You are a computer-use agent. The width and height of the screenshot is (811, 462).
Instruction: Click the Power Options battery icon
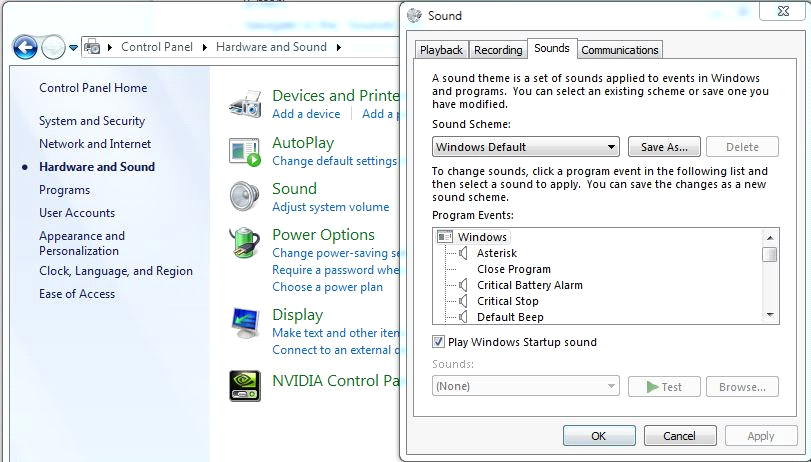[245, 242]
